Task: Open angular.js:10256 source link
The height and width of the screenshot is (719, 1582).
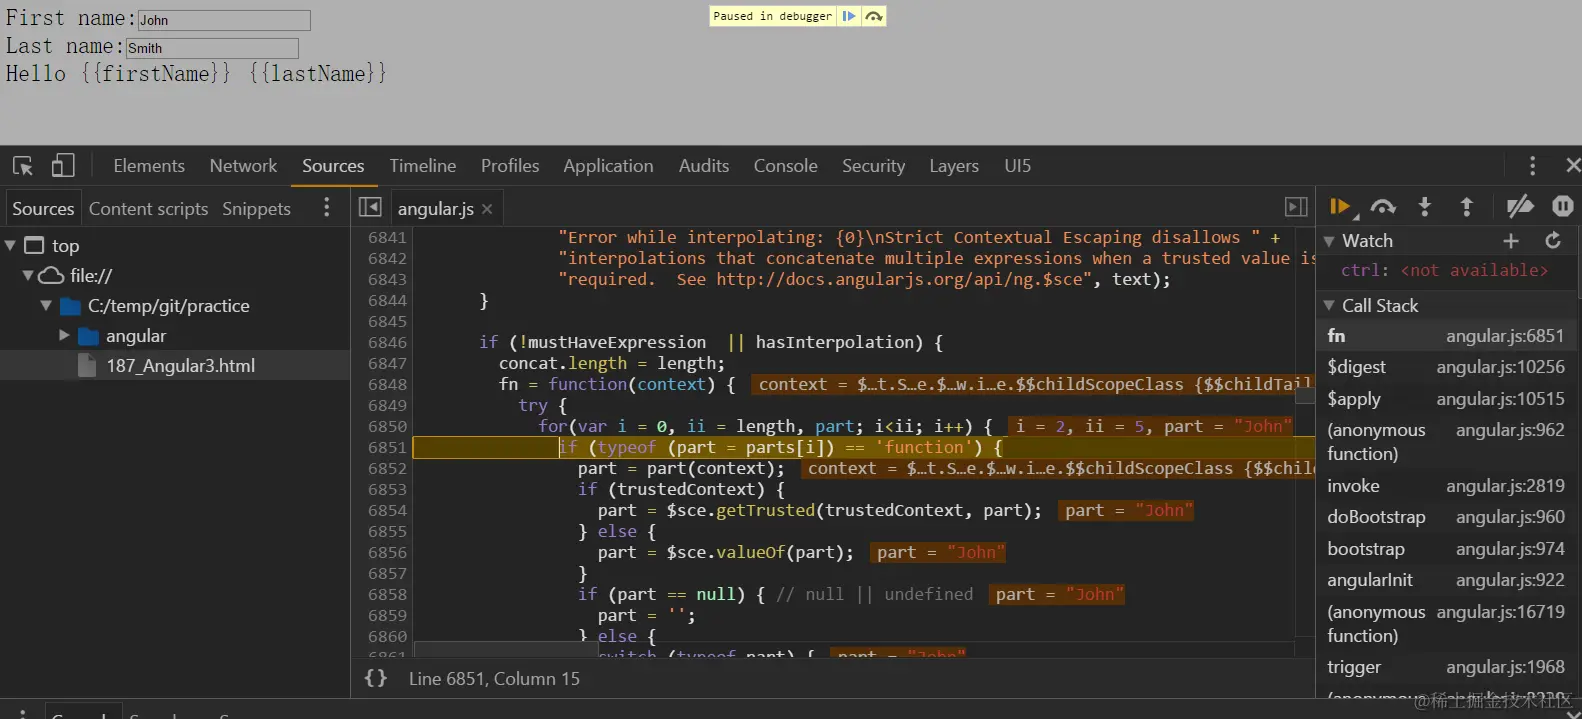Action: (x=1500, y=367)
